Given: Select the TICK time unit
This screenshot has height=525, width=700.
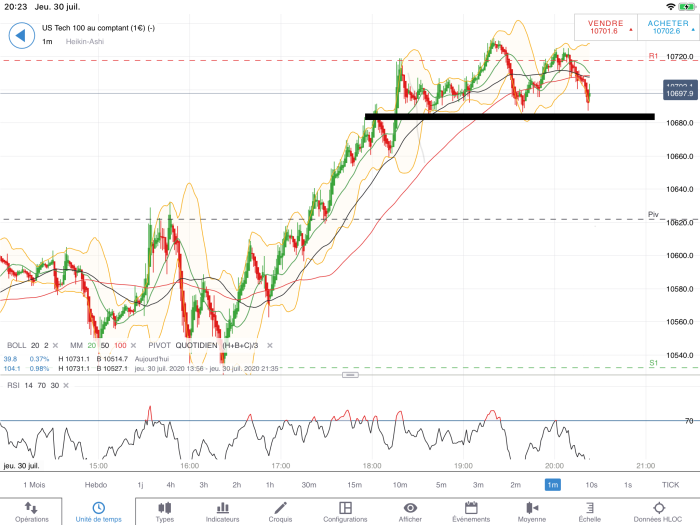Looking at the screenshot, I should (671, 485).
